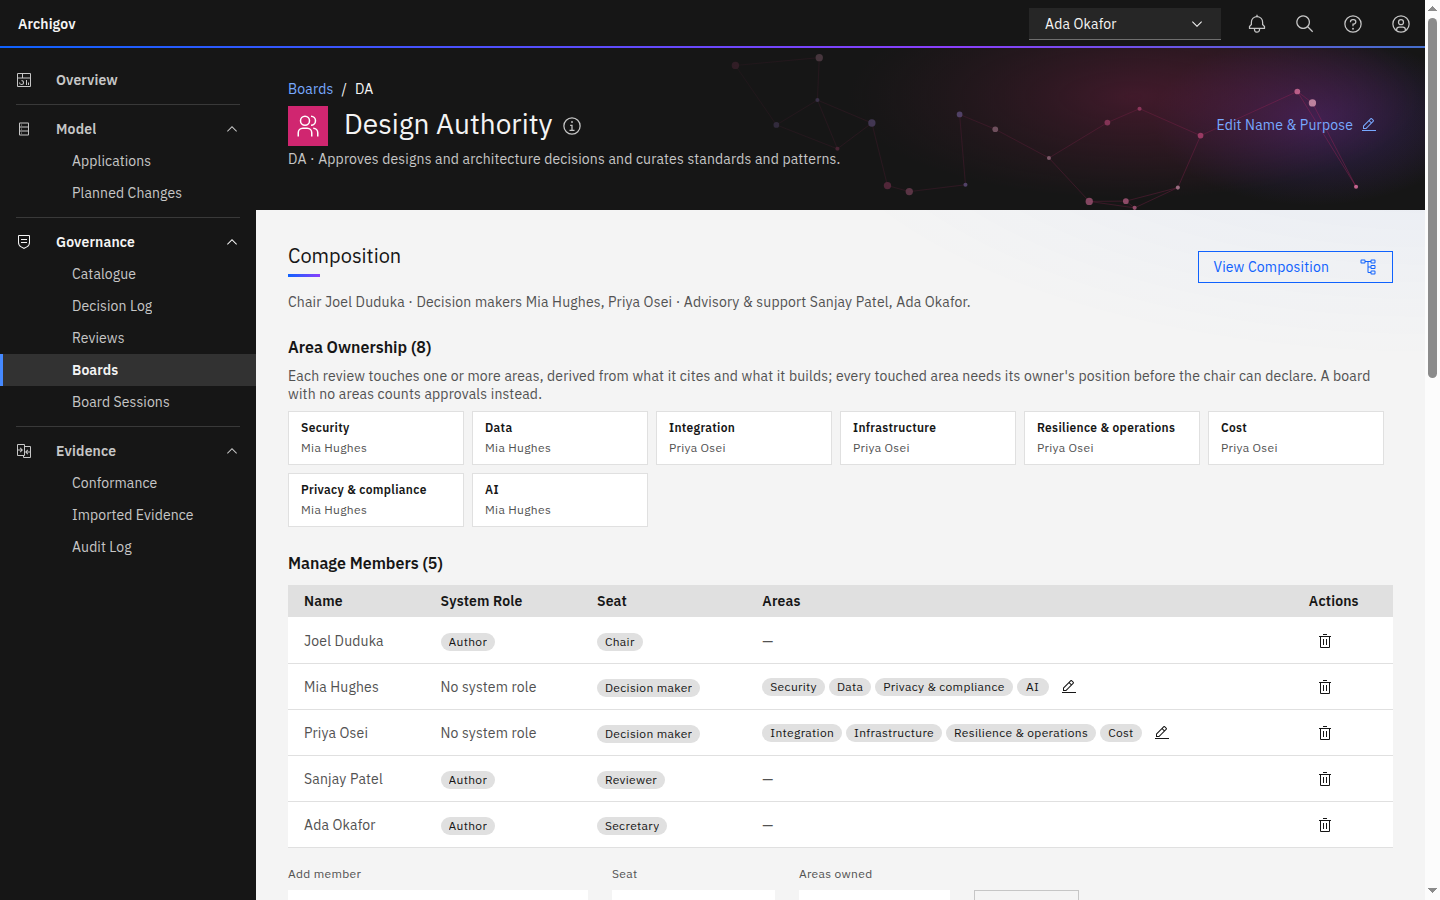
Task: Open Imported Evidence in the sidebar
Action: tap(128, 515)
